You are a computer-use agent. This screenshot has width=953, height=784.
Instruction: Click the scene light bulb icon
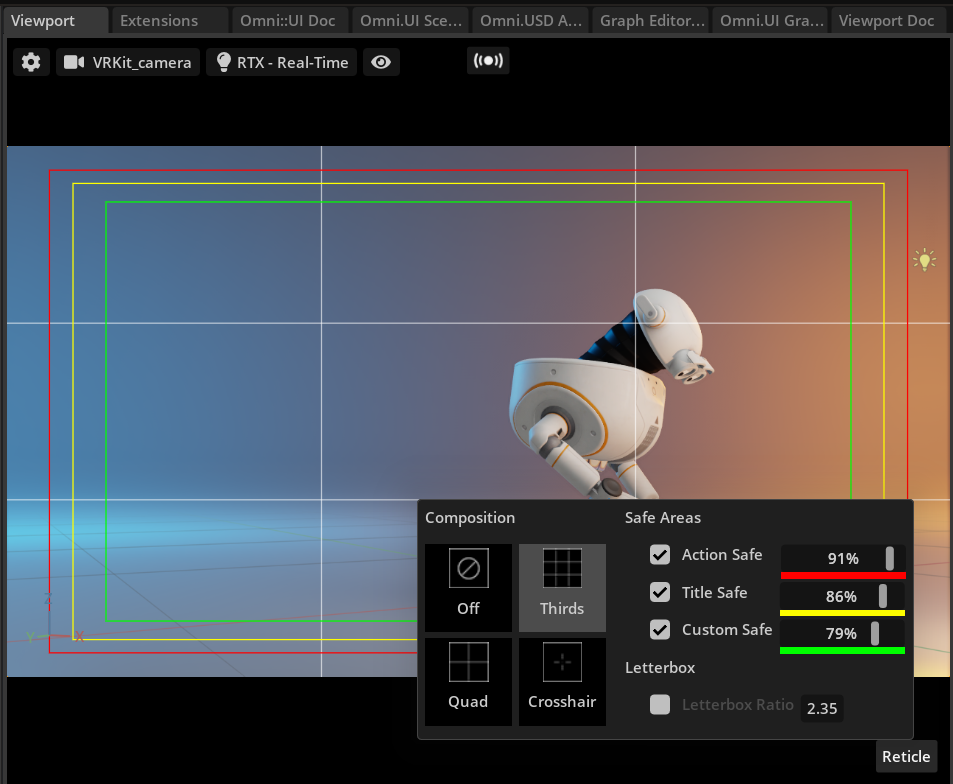pyautogui.click(x=923, y=258)
